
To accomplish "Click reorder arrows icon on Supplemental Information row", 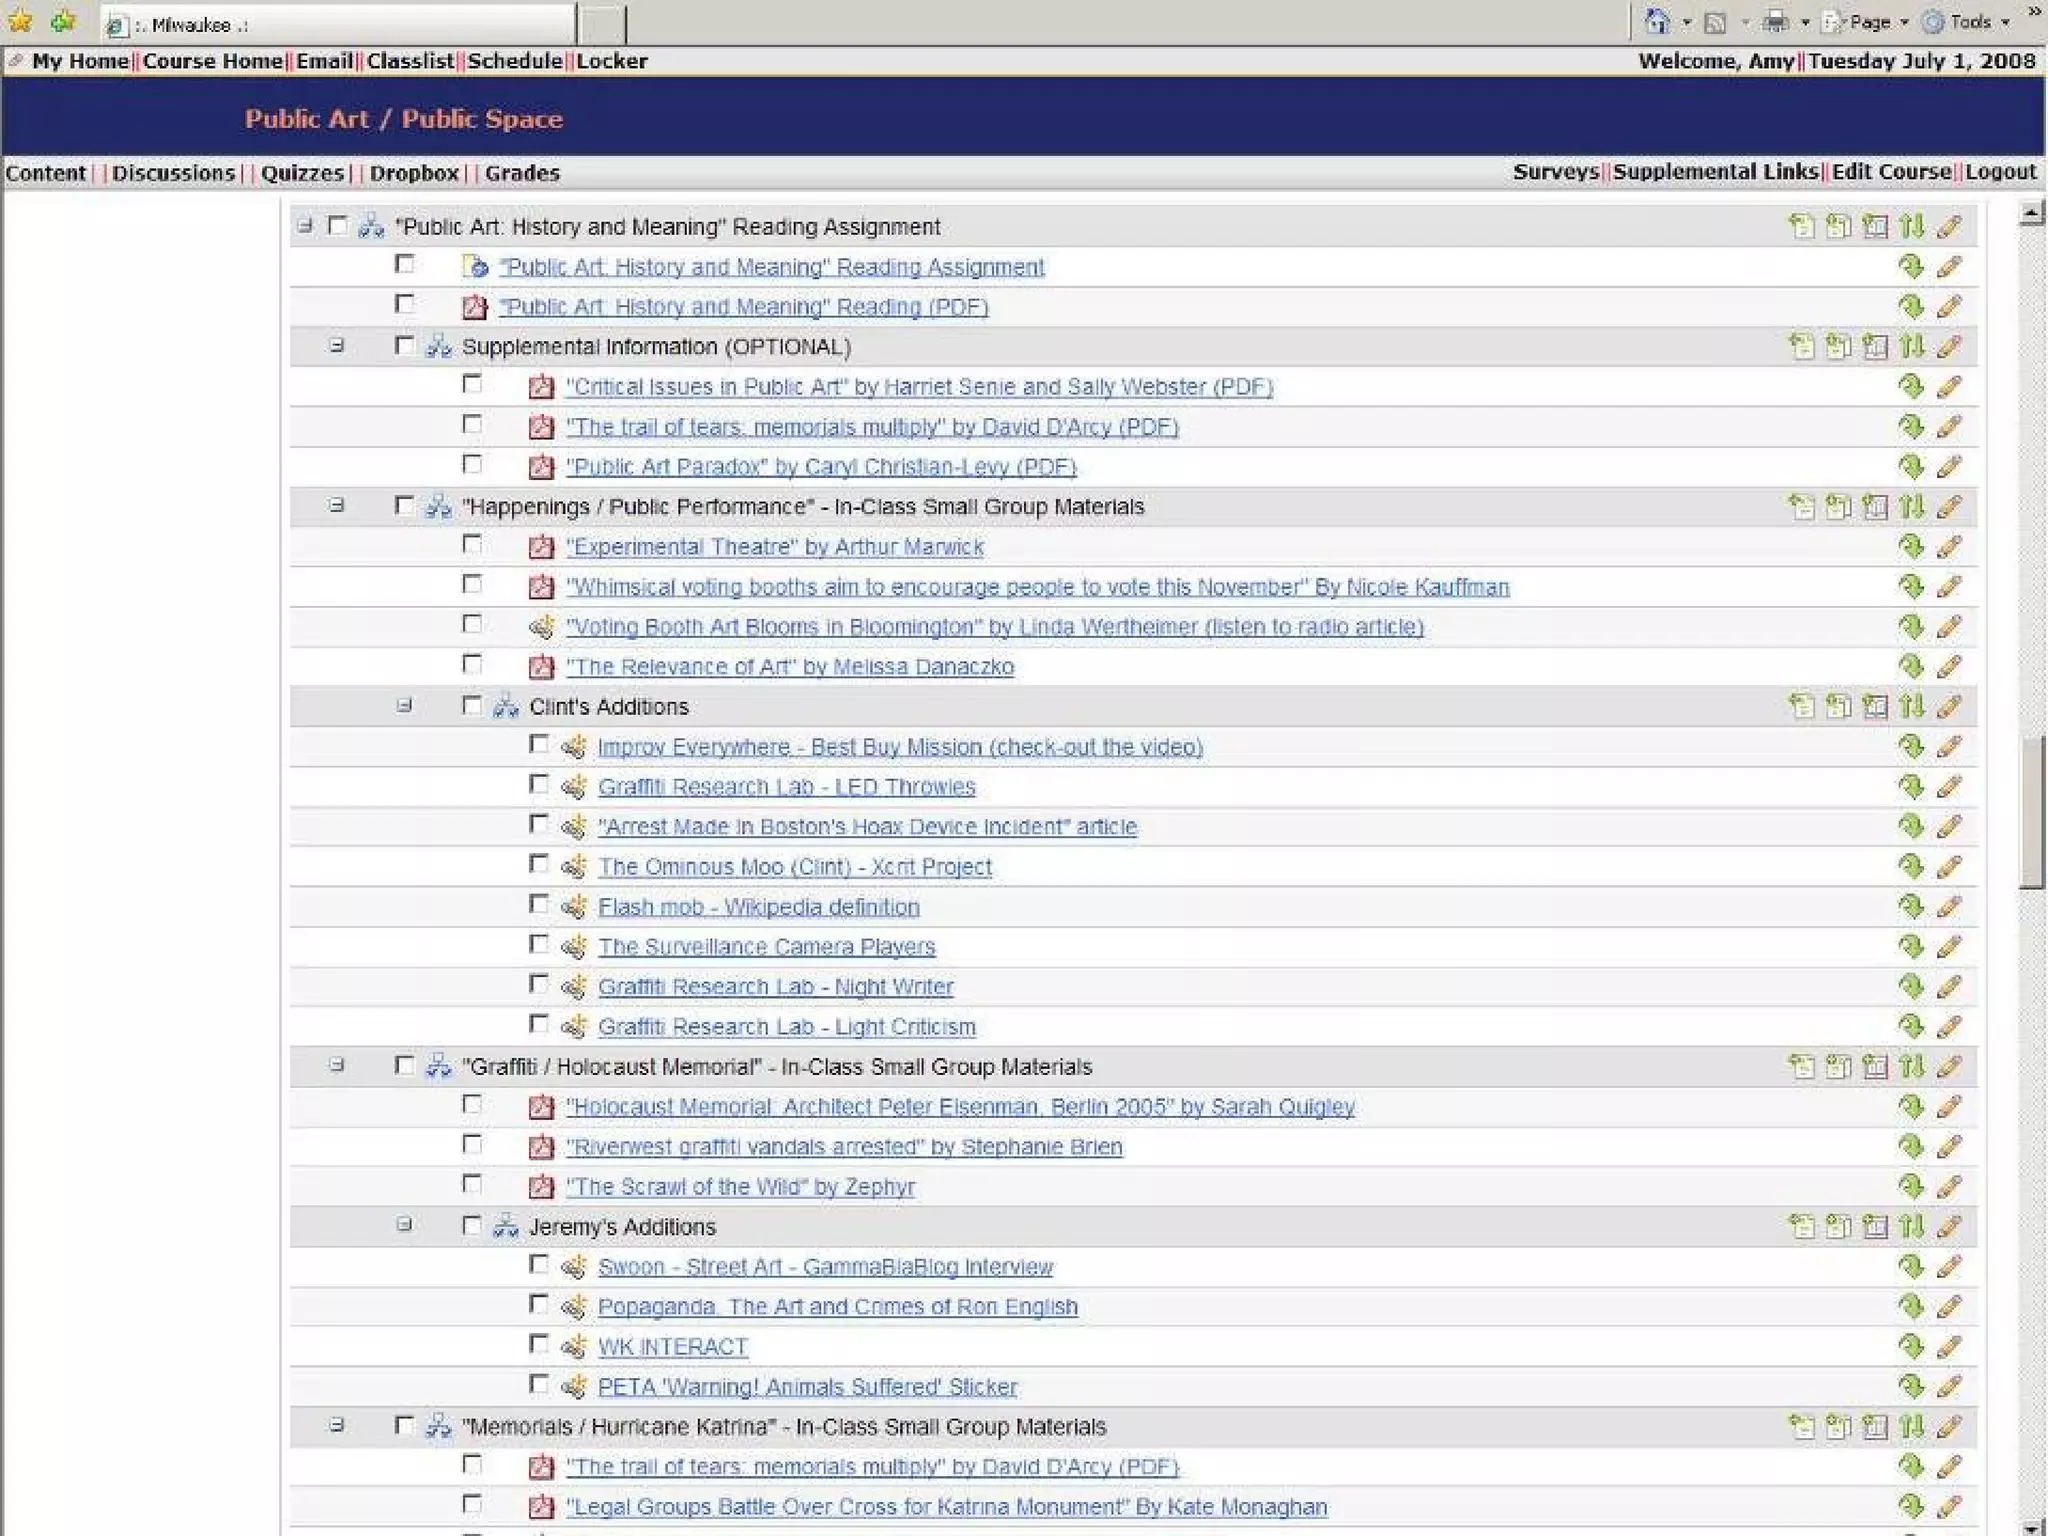I will coord(1911,347).
